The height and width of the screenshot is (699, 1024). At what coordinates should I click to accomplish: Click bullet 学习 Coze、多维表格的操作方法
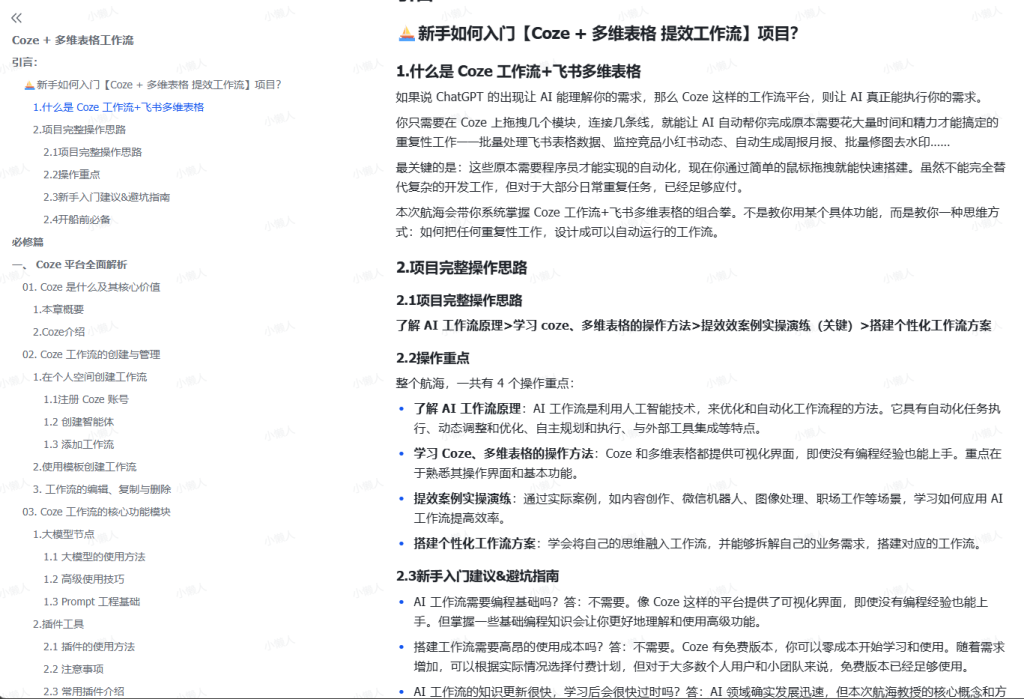point(707,463)
